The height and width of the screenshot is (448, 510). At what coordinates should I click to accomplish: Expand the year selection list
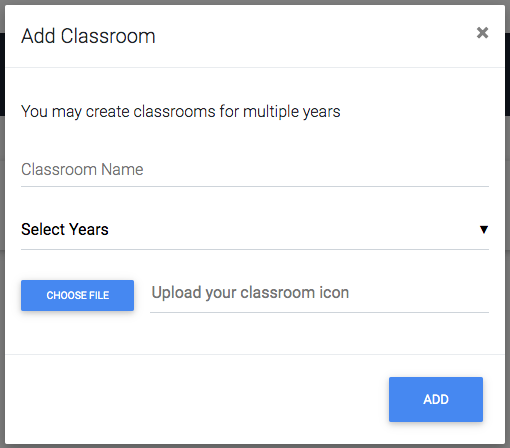click(x=255, y=230)
